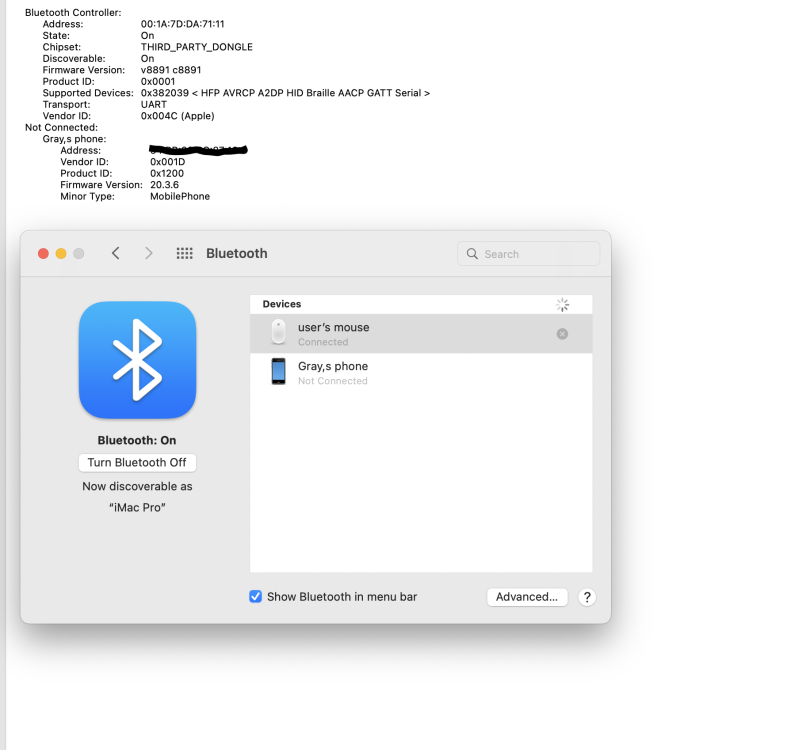Click the large blue Bluetooth logo icon
This screenshot has width=810, height=750.
137,360
